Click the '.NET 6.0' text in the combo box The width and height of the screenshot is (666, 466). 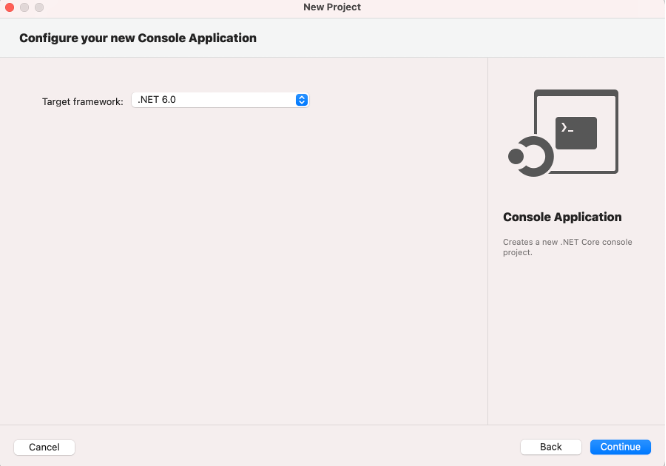pos(156,100)
